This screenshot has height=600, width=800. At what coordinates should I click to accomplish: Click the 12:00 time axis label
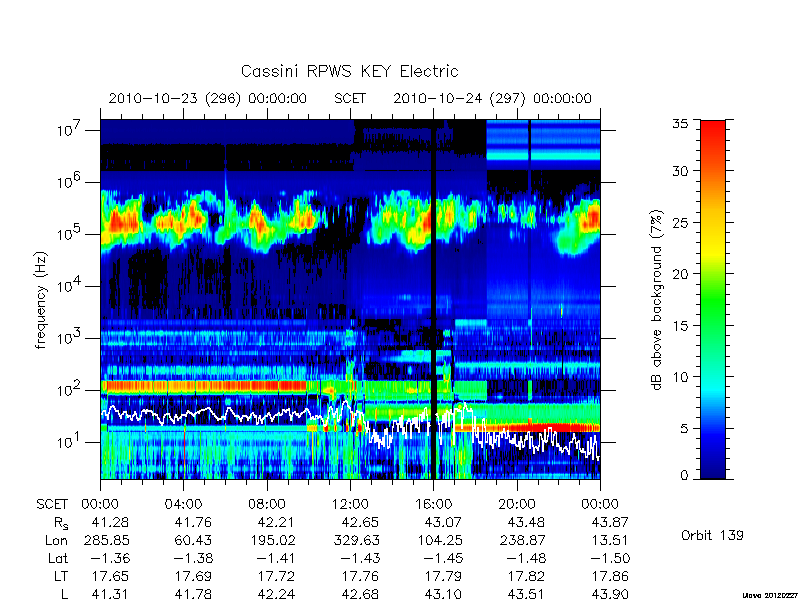pos(350,504)
